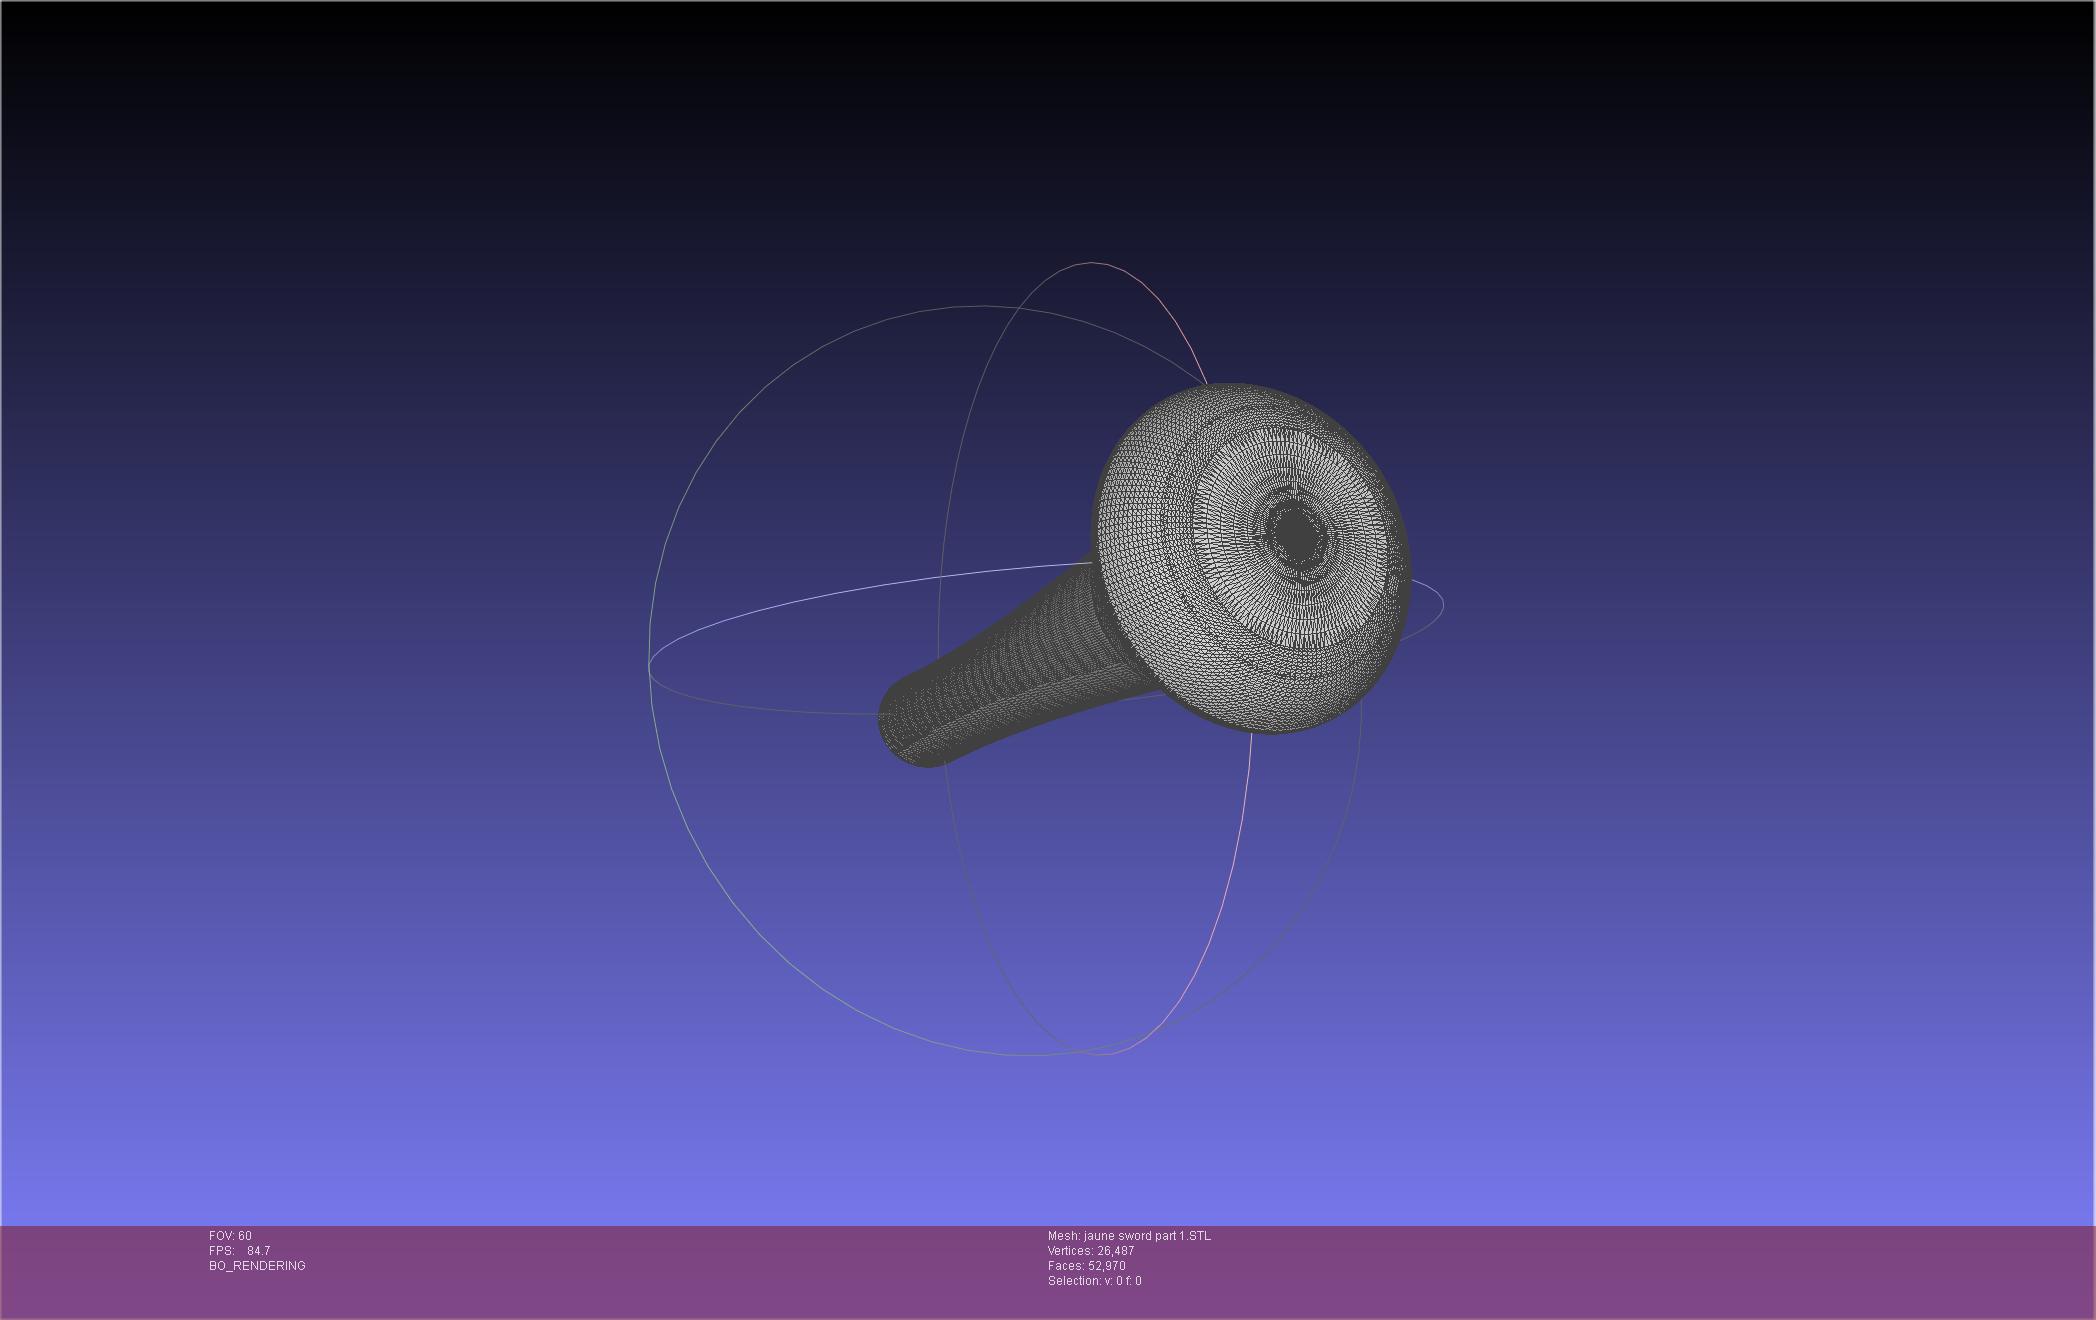Click the purple info bar between text blocks

click(650, 1270)
